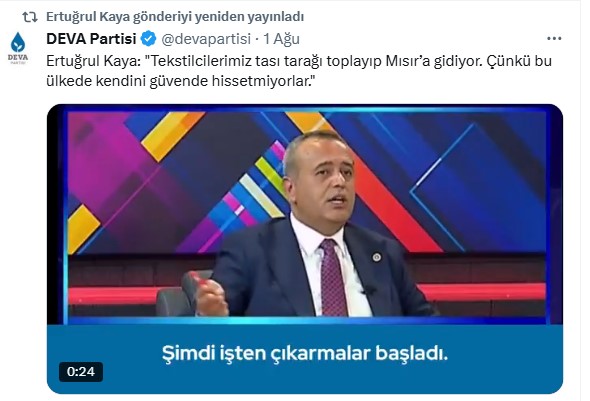Open the DEVA Partisi profile avatar

tap(18, 47)
